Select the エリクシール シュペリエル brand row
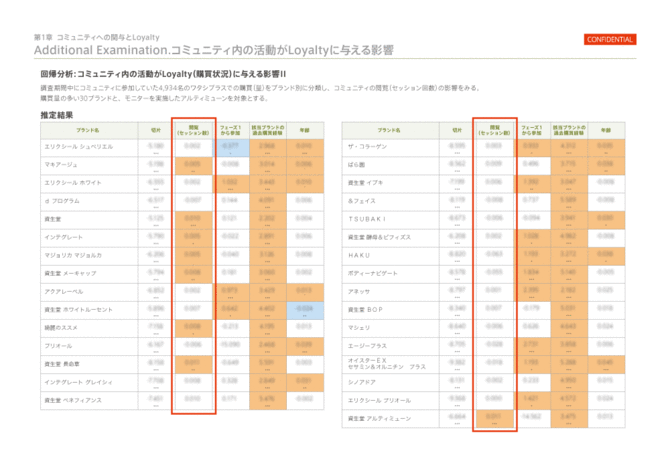This screenshot has width=670, height=473. coord(182,148)
